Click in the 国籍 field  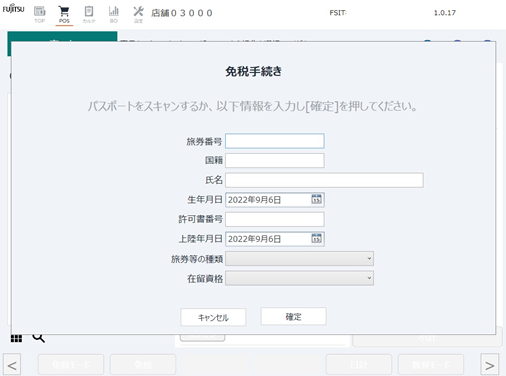[x=275, y=160]
